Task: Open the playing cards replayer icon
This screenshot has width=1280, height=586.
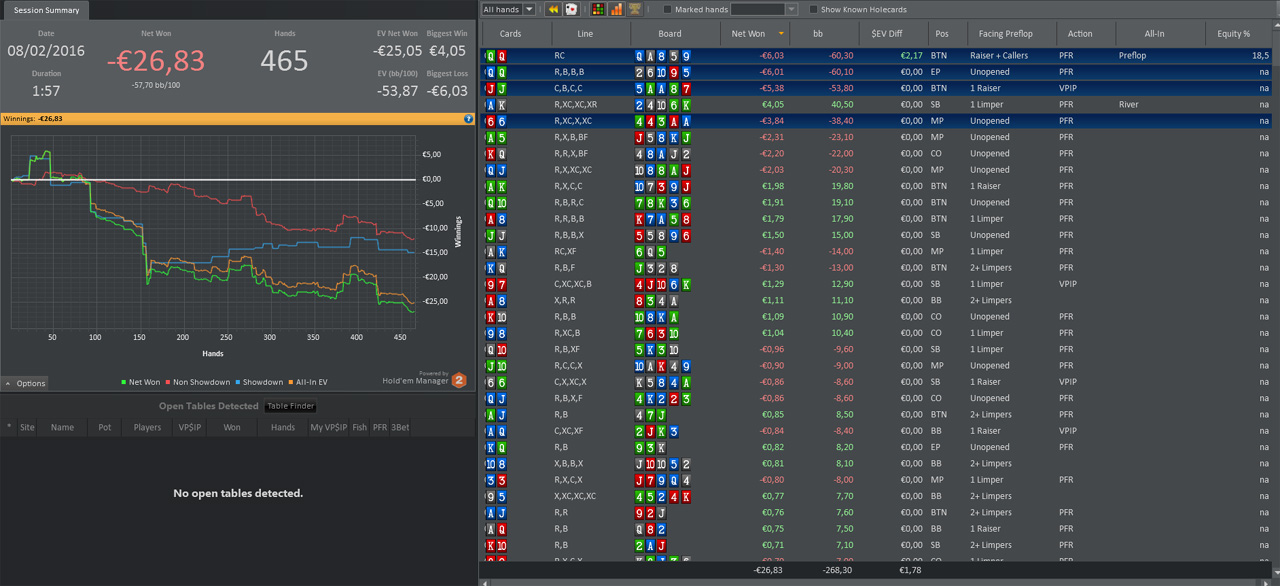Action: pyautogui.click(x=571, y=9)
